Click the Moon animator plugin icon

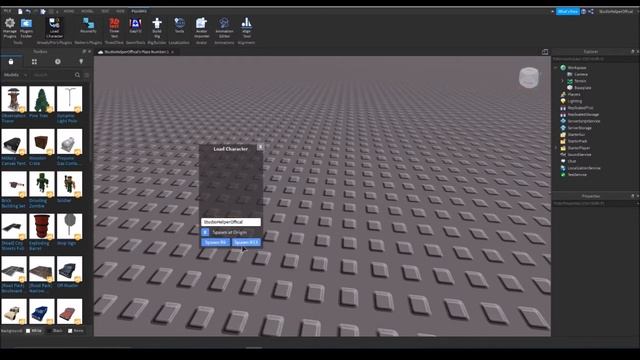pyautogui.click(x=88, y=26)
